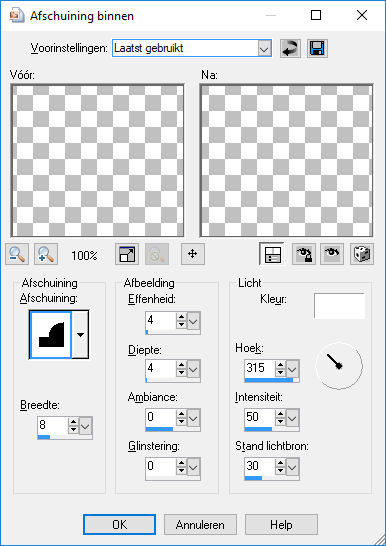The height and width of the screenshot is (546, 386).
Task: Open the Glinstering slider dropdown
Action: coord(194,467)
